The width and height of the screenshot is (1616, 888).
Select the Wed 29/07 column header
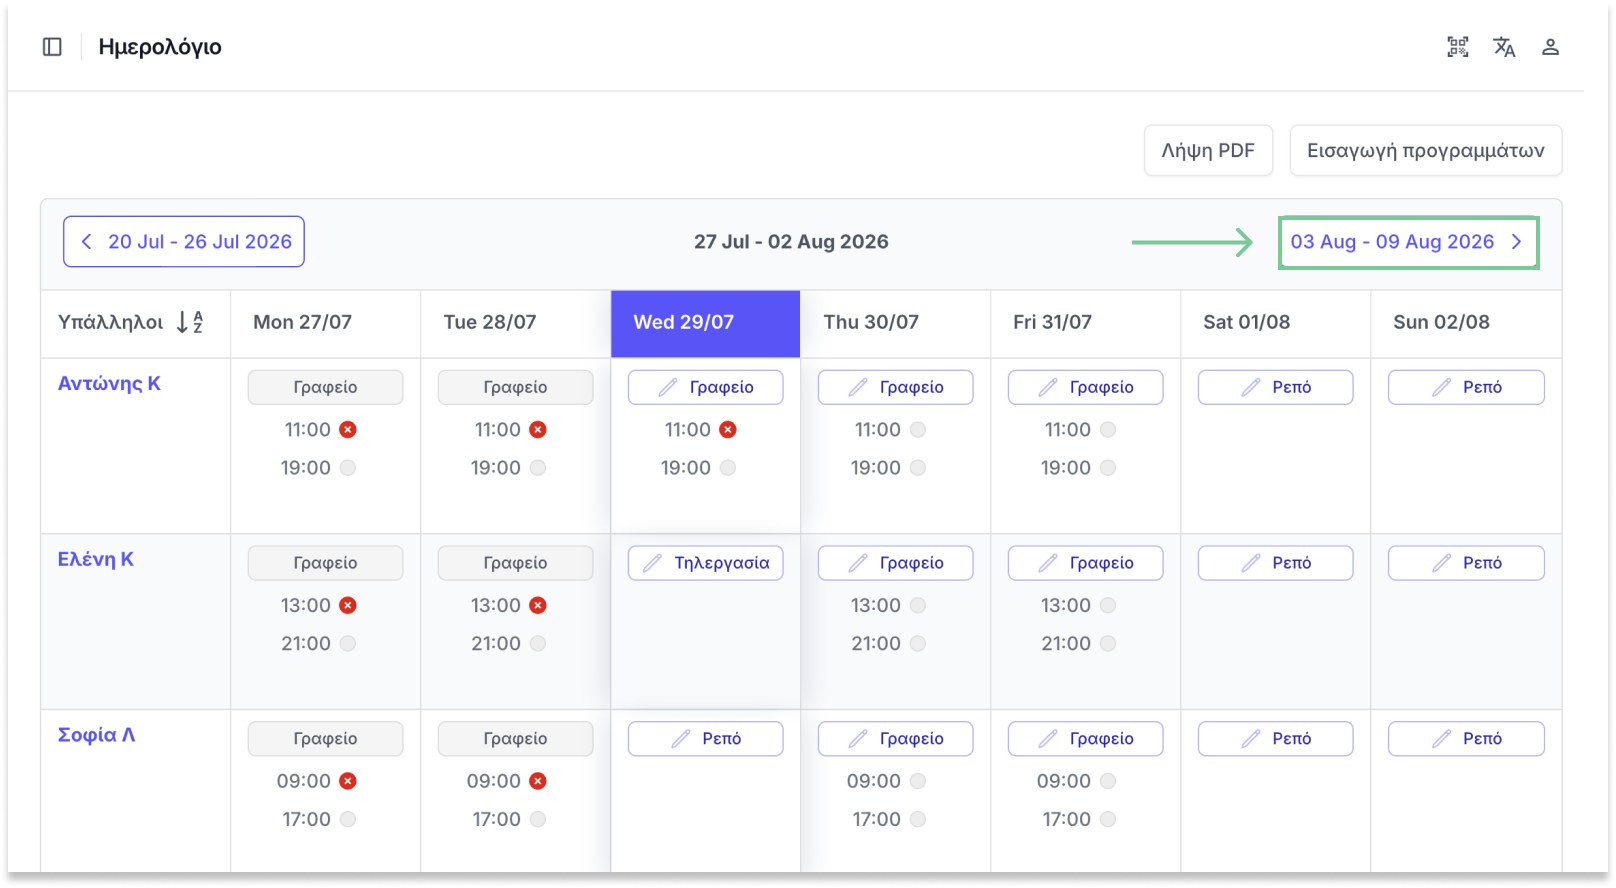[705, 323]
